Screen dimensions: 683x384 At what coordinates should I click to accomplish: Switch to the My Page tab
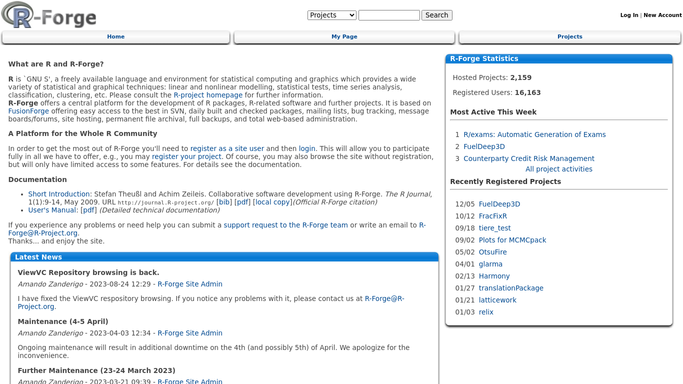coord(344,37)
